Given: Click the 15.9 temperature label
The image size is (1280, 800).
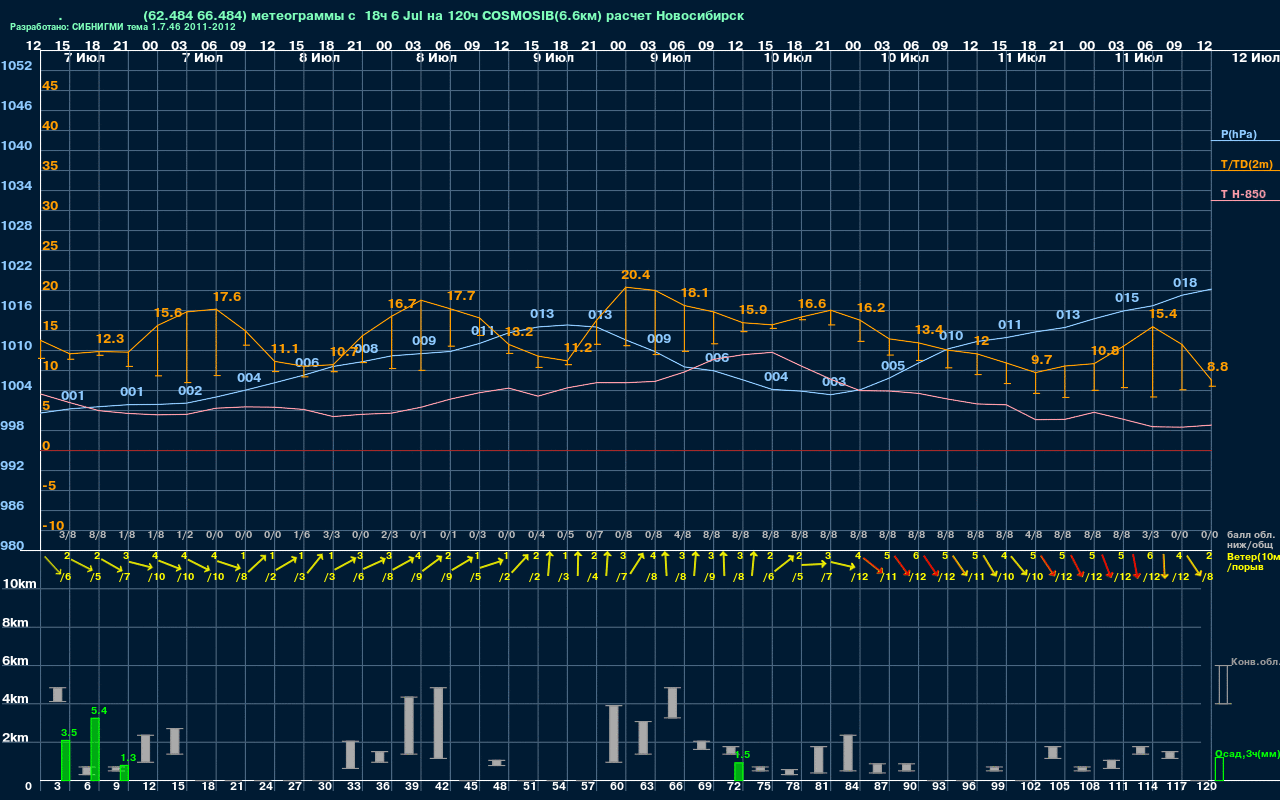Looking at the screenshot, I should point(753,310).
